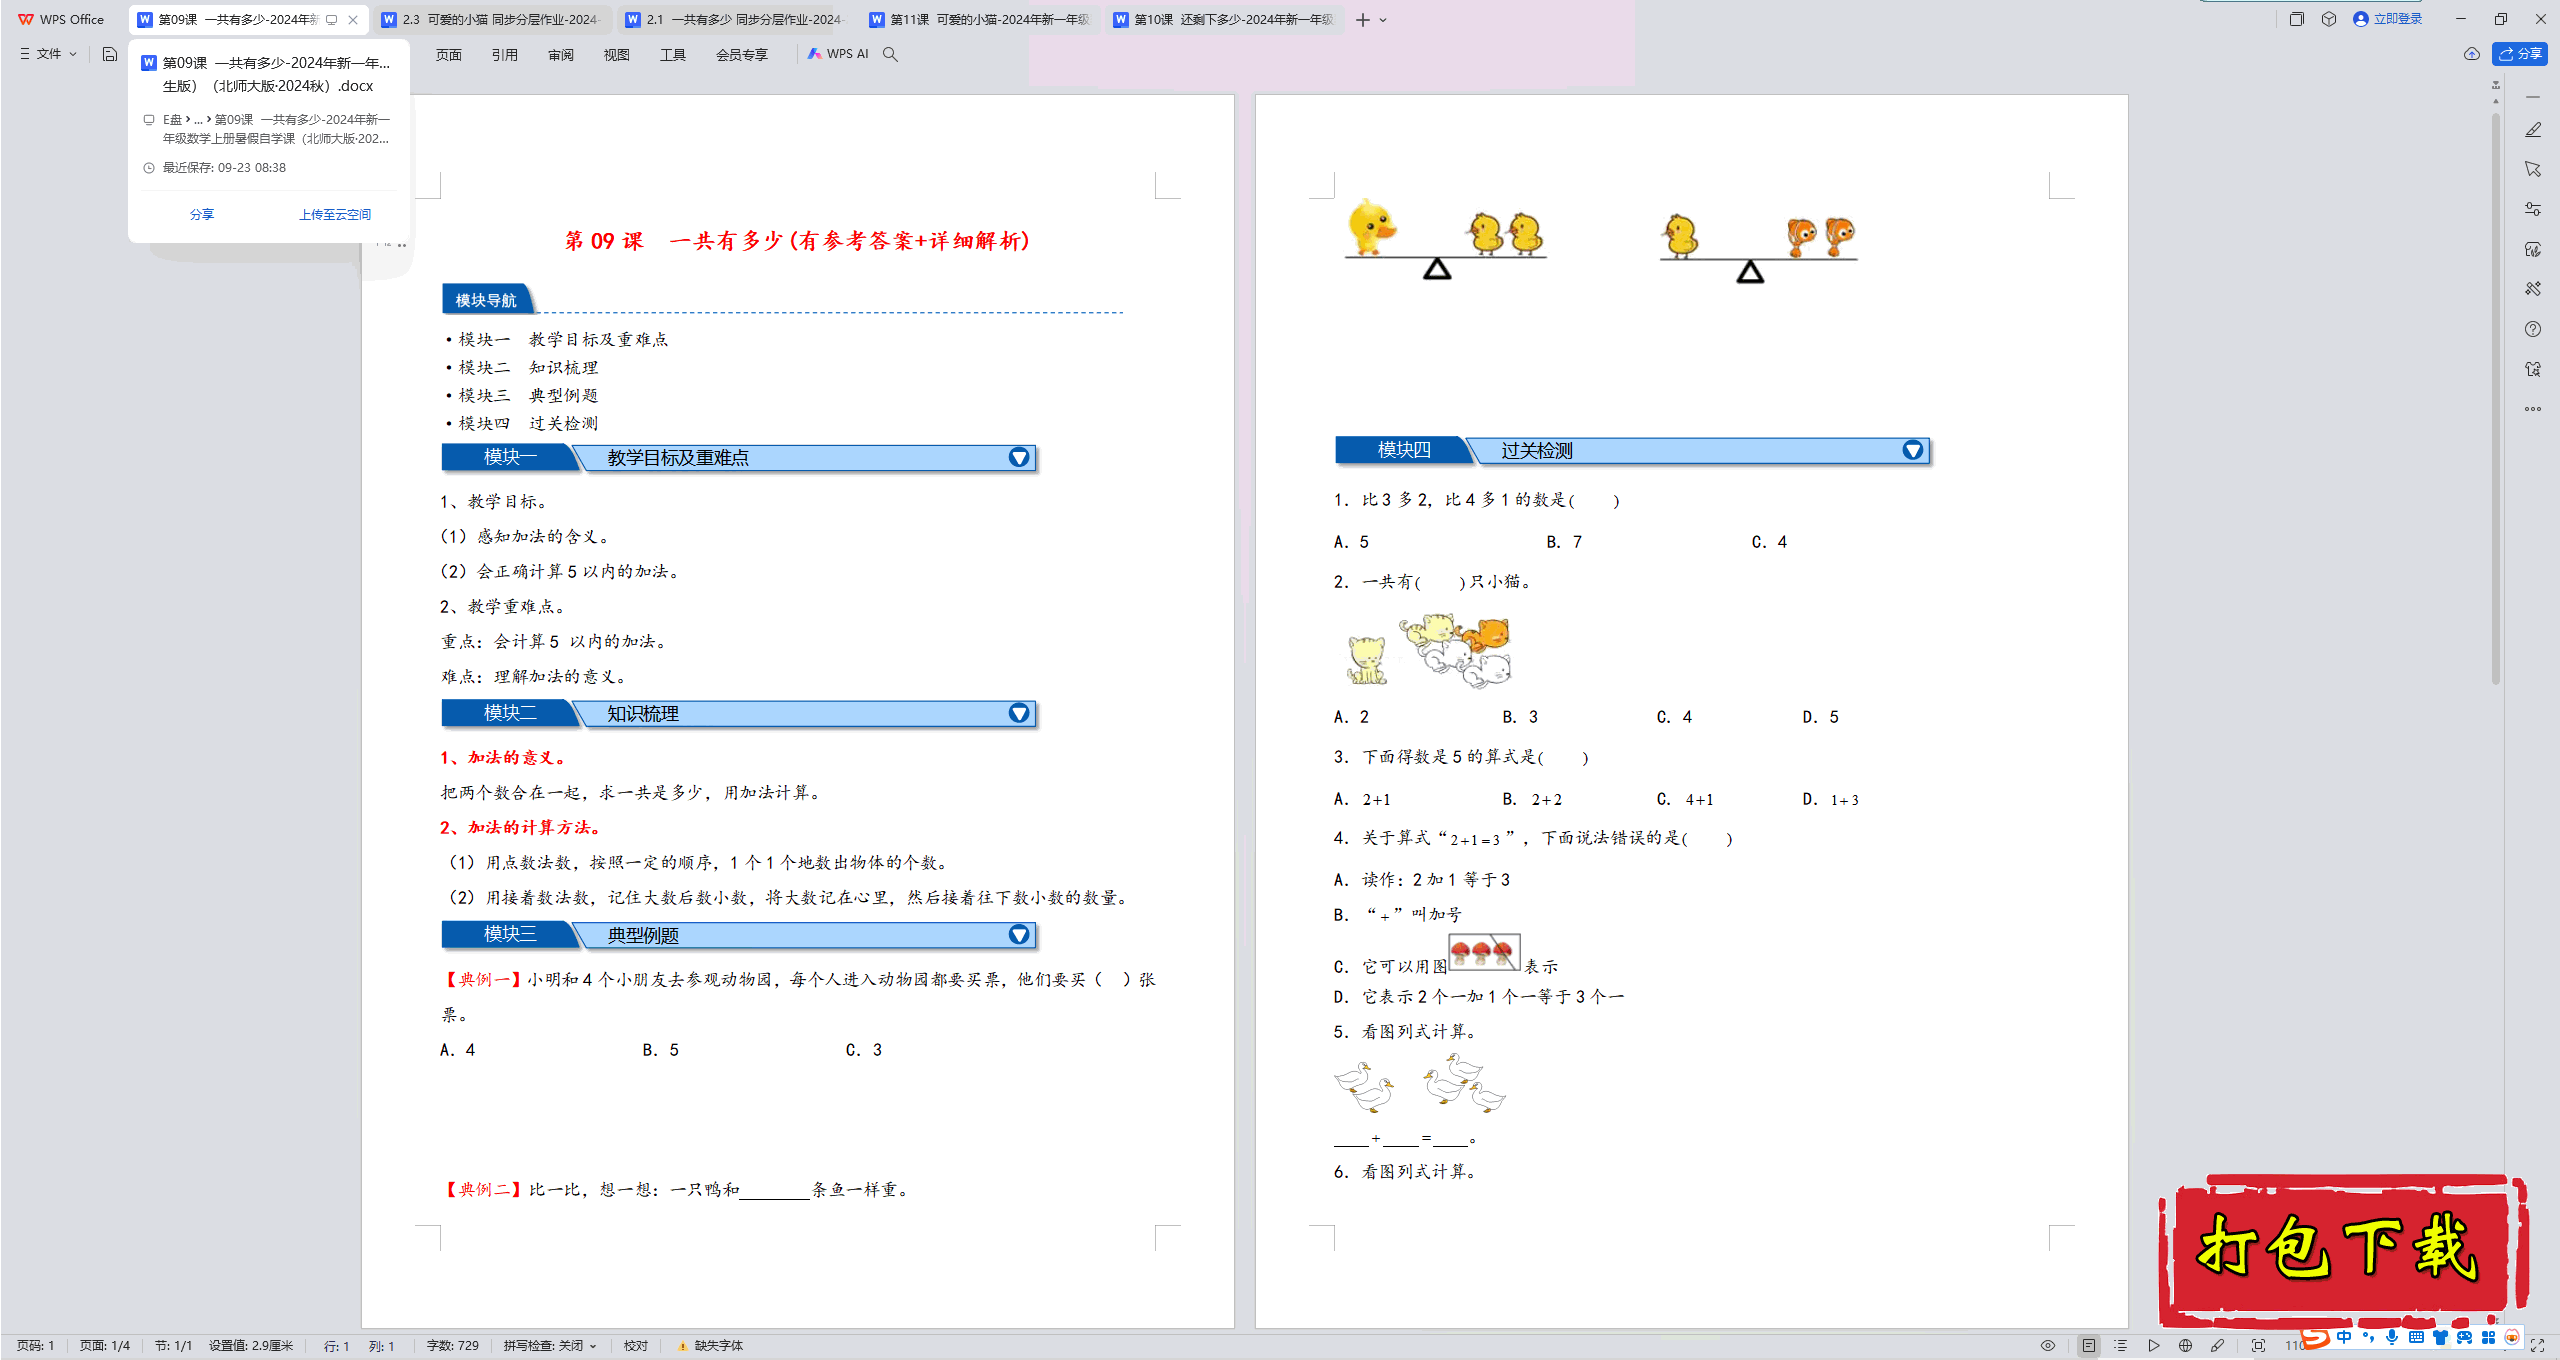Click the help question mark icon in sidebar
The image size is (2560, 1360).
[x=2533, y=329]
